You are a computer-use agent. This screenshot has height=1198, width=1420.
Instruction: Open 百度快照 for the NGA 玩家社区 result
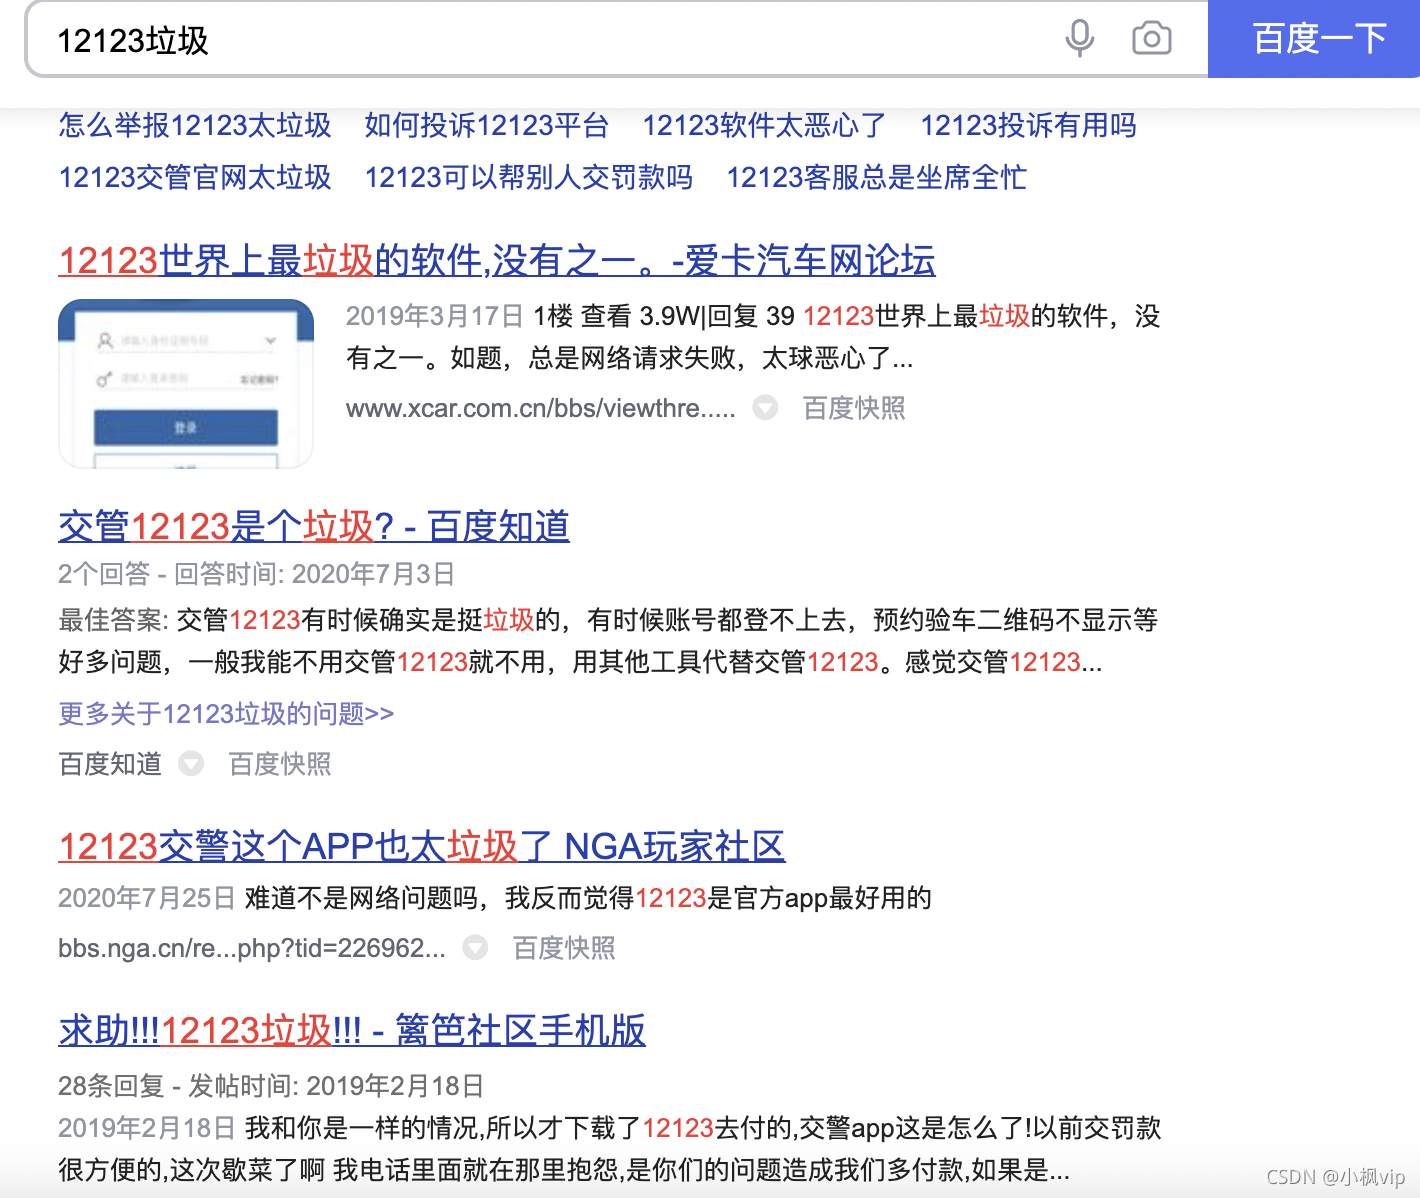click(x=563, y=948)
